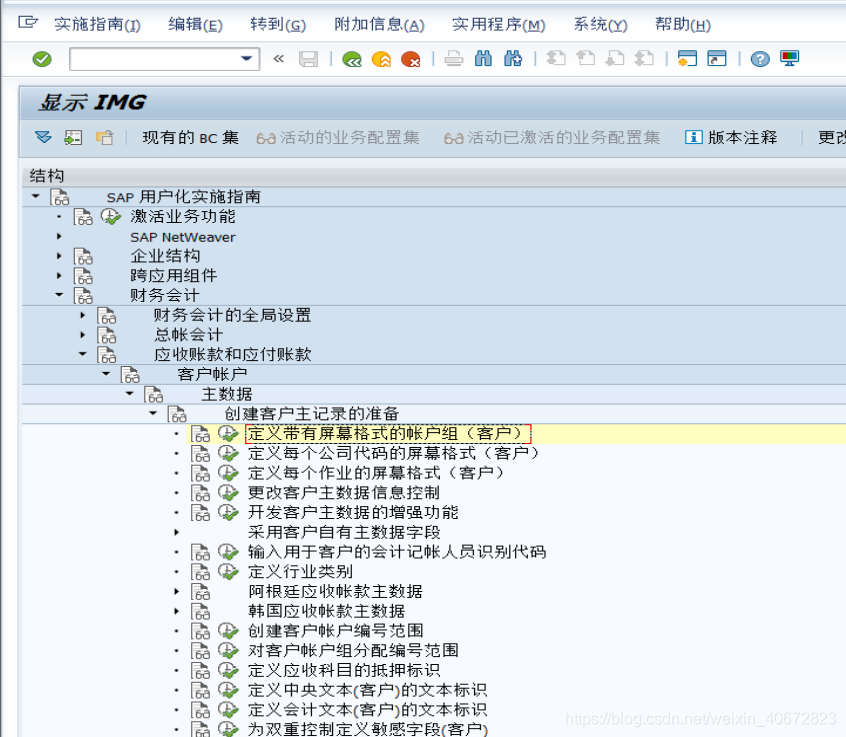Click the red Cancel icon

pos(411,59)
